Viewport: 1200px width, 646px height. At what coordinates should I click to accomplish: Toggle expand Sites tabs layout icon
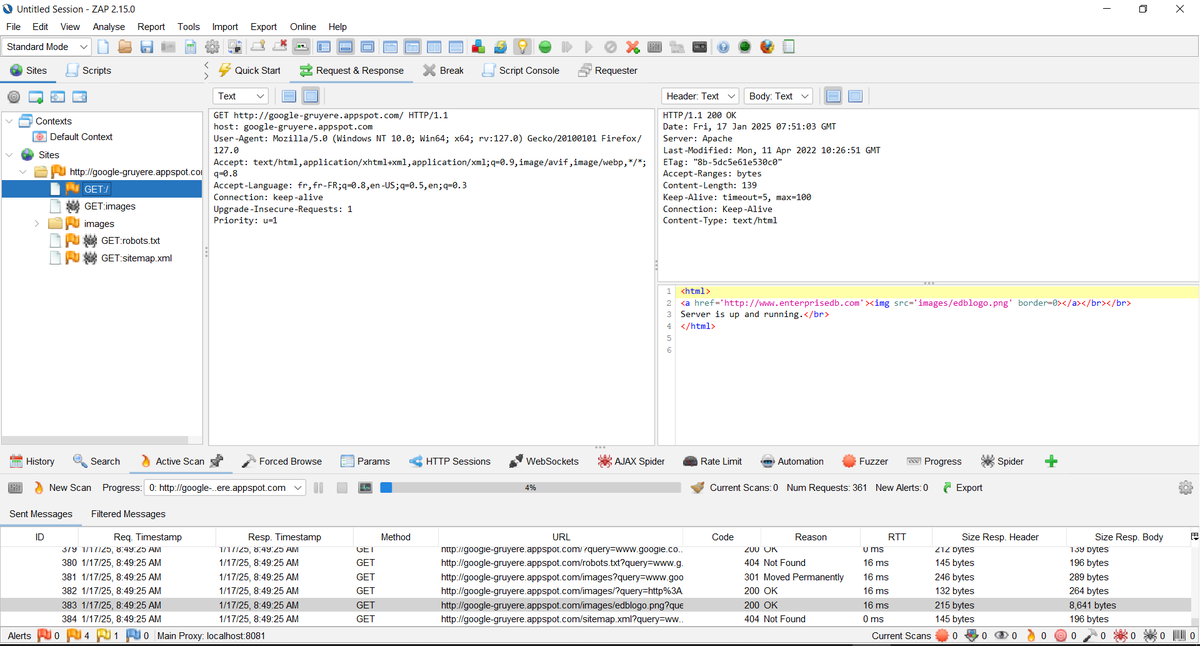point(324,47)
